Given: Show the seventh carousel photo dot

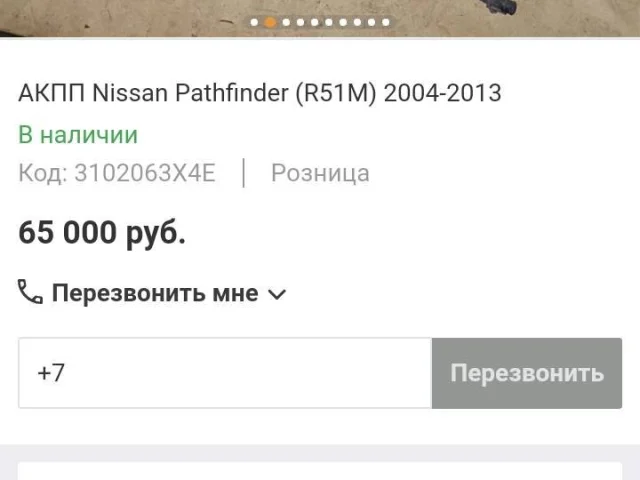Looking at the screenshot, I should (x=343, y=22).
